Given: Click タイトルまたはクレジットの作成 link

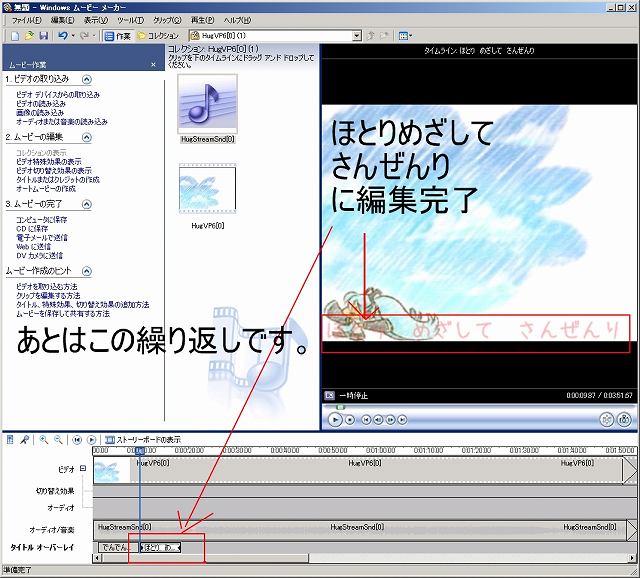Looking at the screenshot, I should click(58, 180).
